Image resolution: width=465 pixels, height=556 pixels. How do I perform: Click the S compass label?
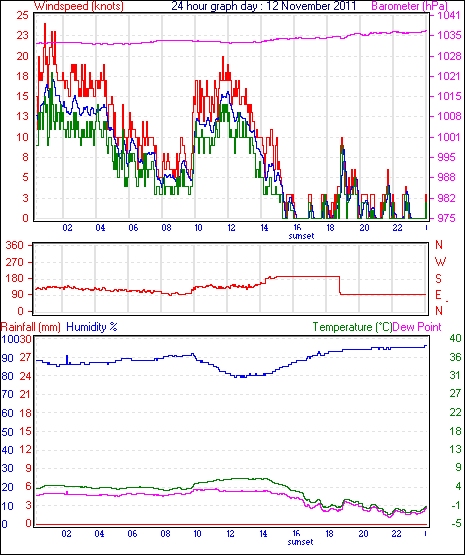(x=438, y=279)
